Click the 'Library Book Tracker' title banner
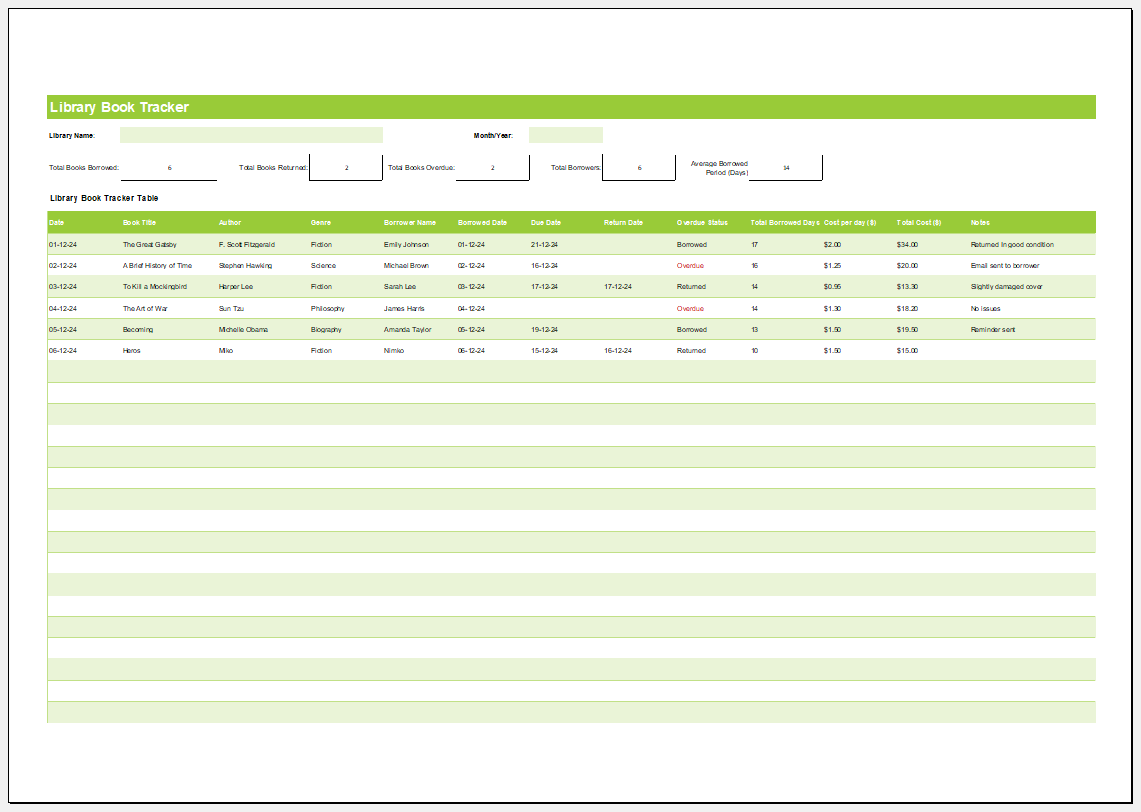The image size is (1141, 812). (571, 107)
